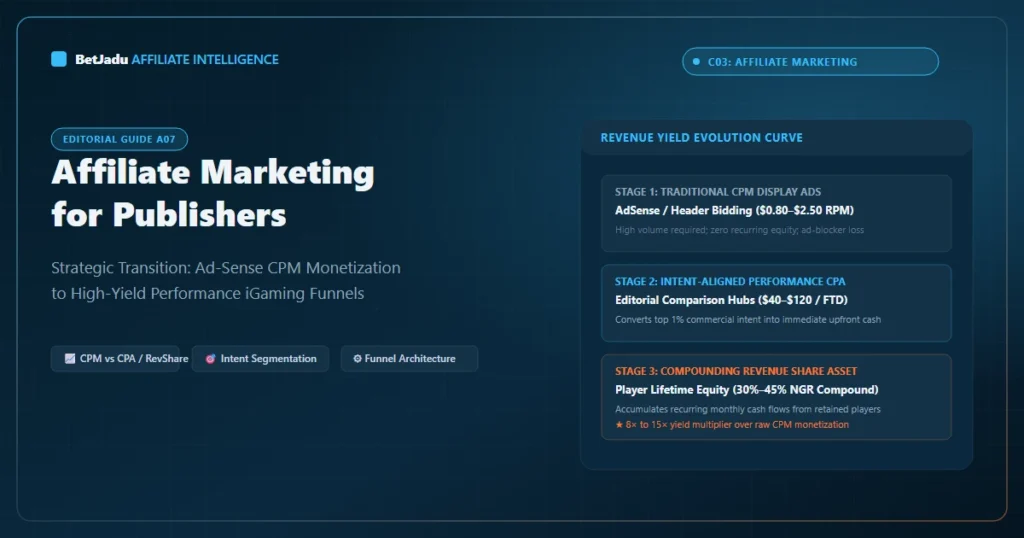
Task: Click Editorial Comparison Hubs FTD line
Action: (731, 300)
